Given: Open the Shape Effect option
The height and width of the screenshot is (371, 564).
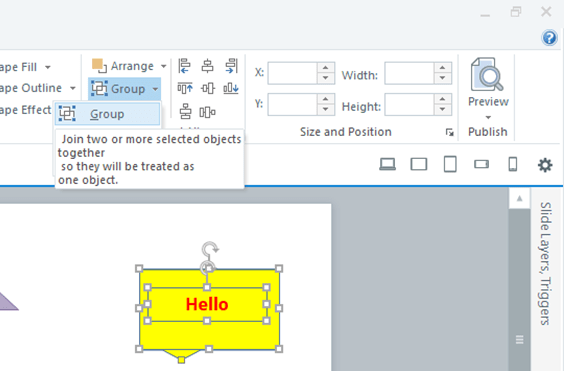Looking at the screenshot, I should (25, 110).
